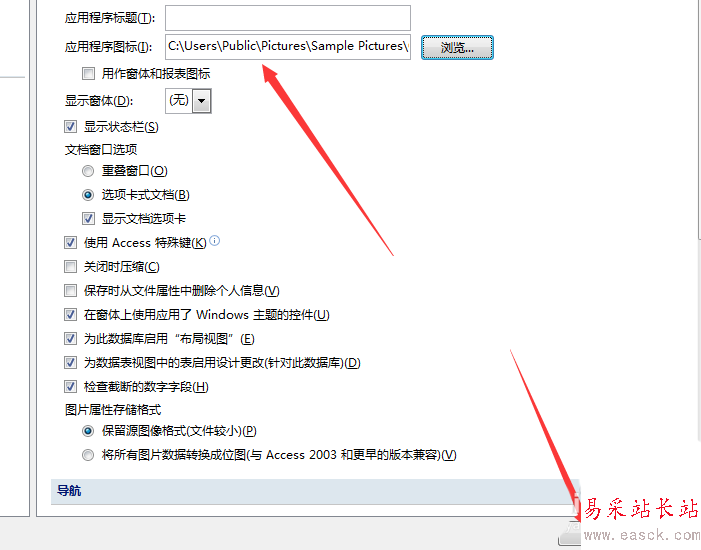Click the info icon beside Access 特殊键
701x550 pixels.
pyautogui.click(x=215, y=241)
